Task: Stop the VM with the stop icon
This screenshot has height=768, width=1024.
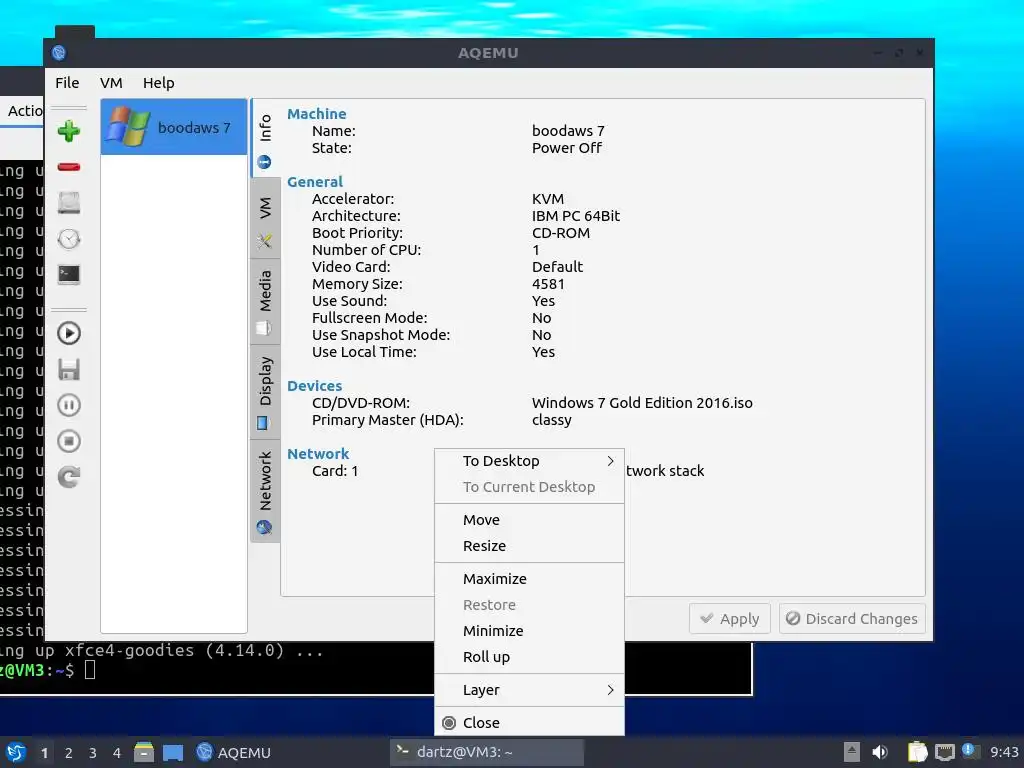Action: (x=69, y=441)
